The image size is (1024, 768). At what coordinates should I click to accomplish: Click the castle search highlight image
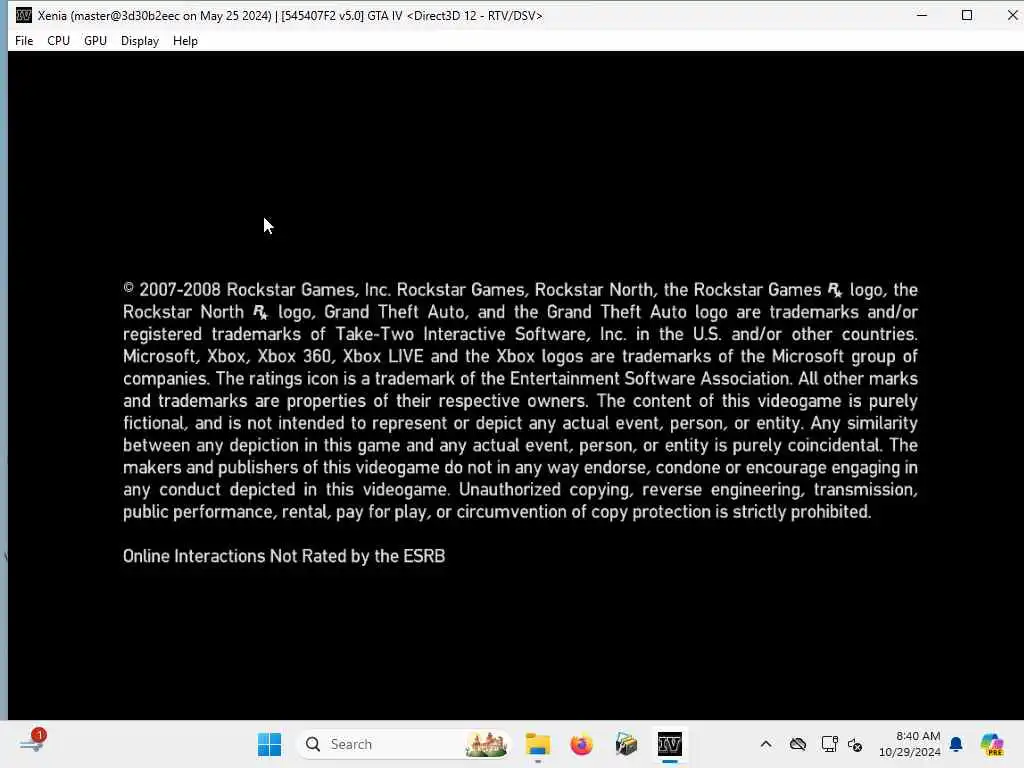(x=486, y=744)
